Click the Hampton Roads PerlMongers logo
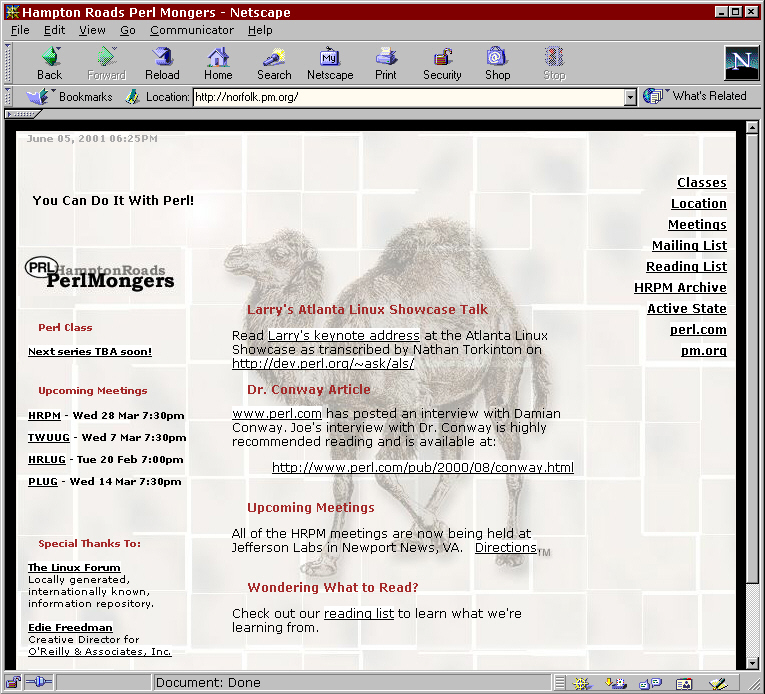Viewport: 765px width, 694px height. click(x=100, y=274)
